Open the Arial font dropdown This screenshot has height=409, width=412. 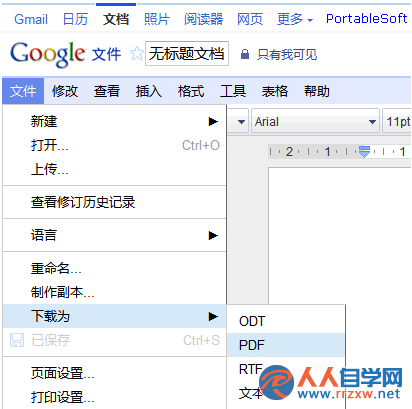click(x=315, y=121)
